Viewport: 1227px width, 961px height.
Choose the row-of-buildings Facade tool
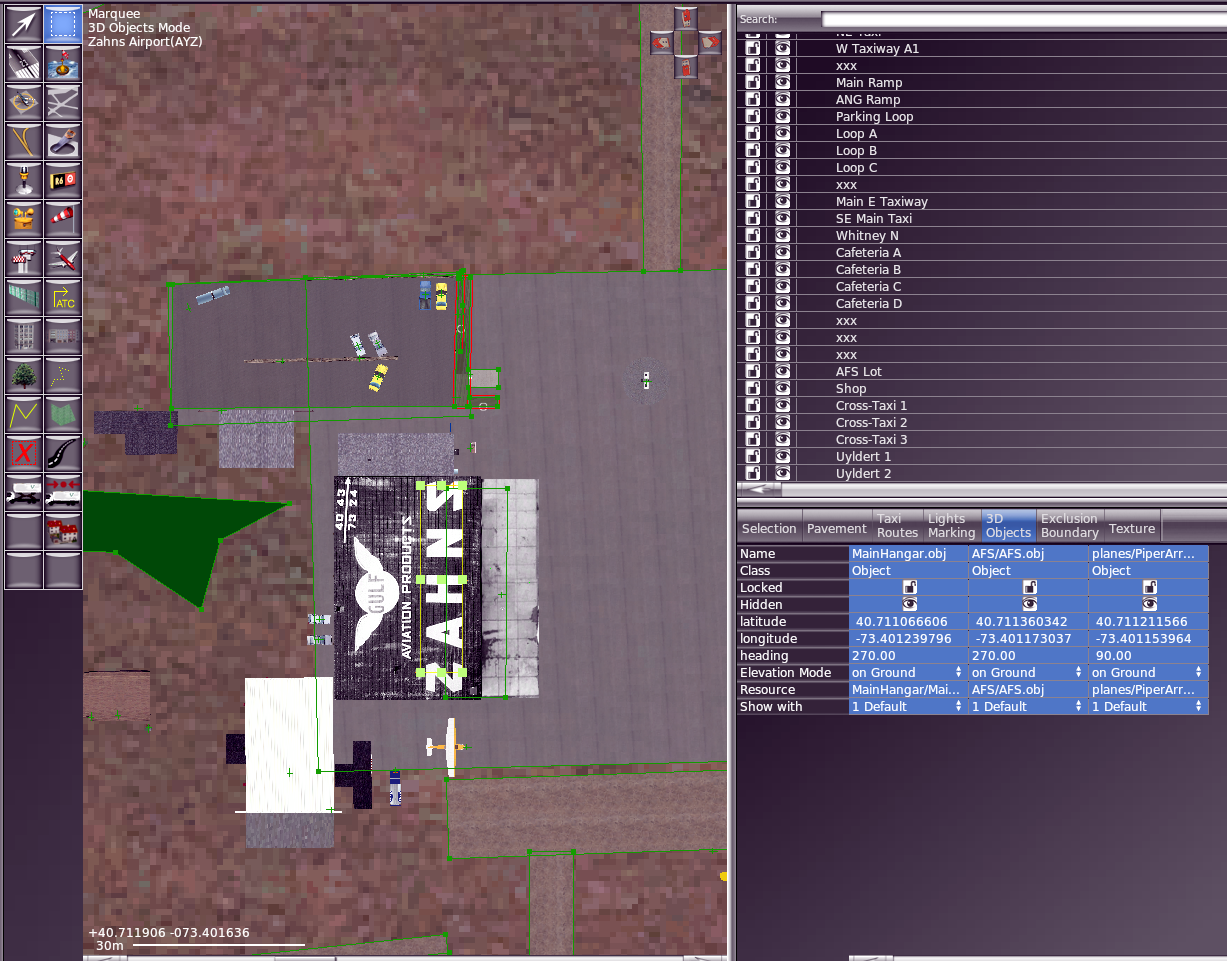63,336
